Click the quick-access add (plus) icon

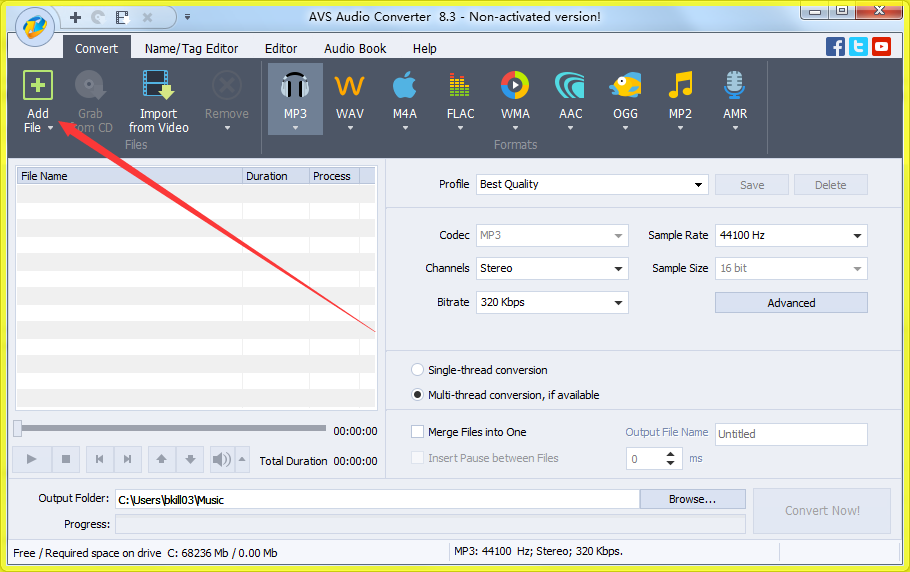[75, 17]
